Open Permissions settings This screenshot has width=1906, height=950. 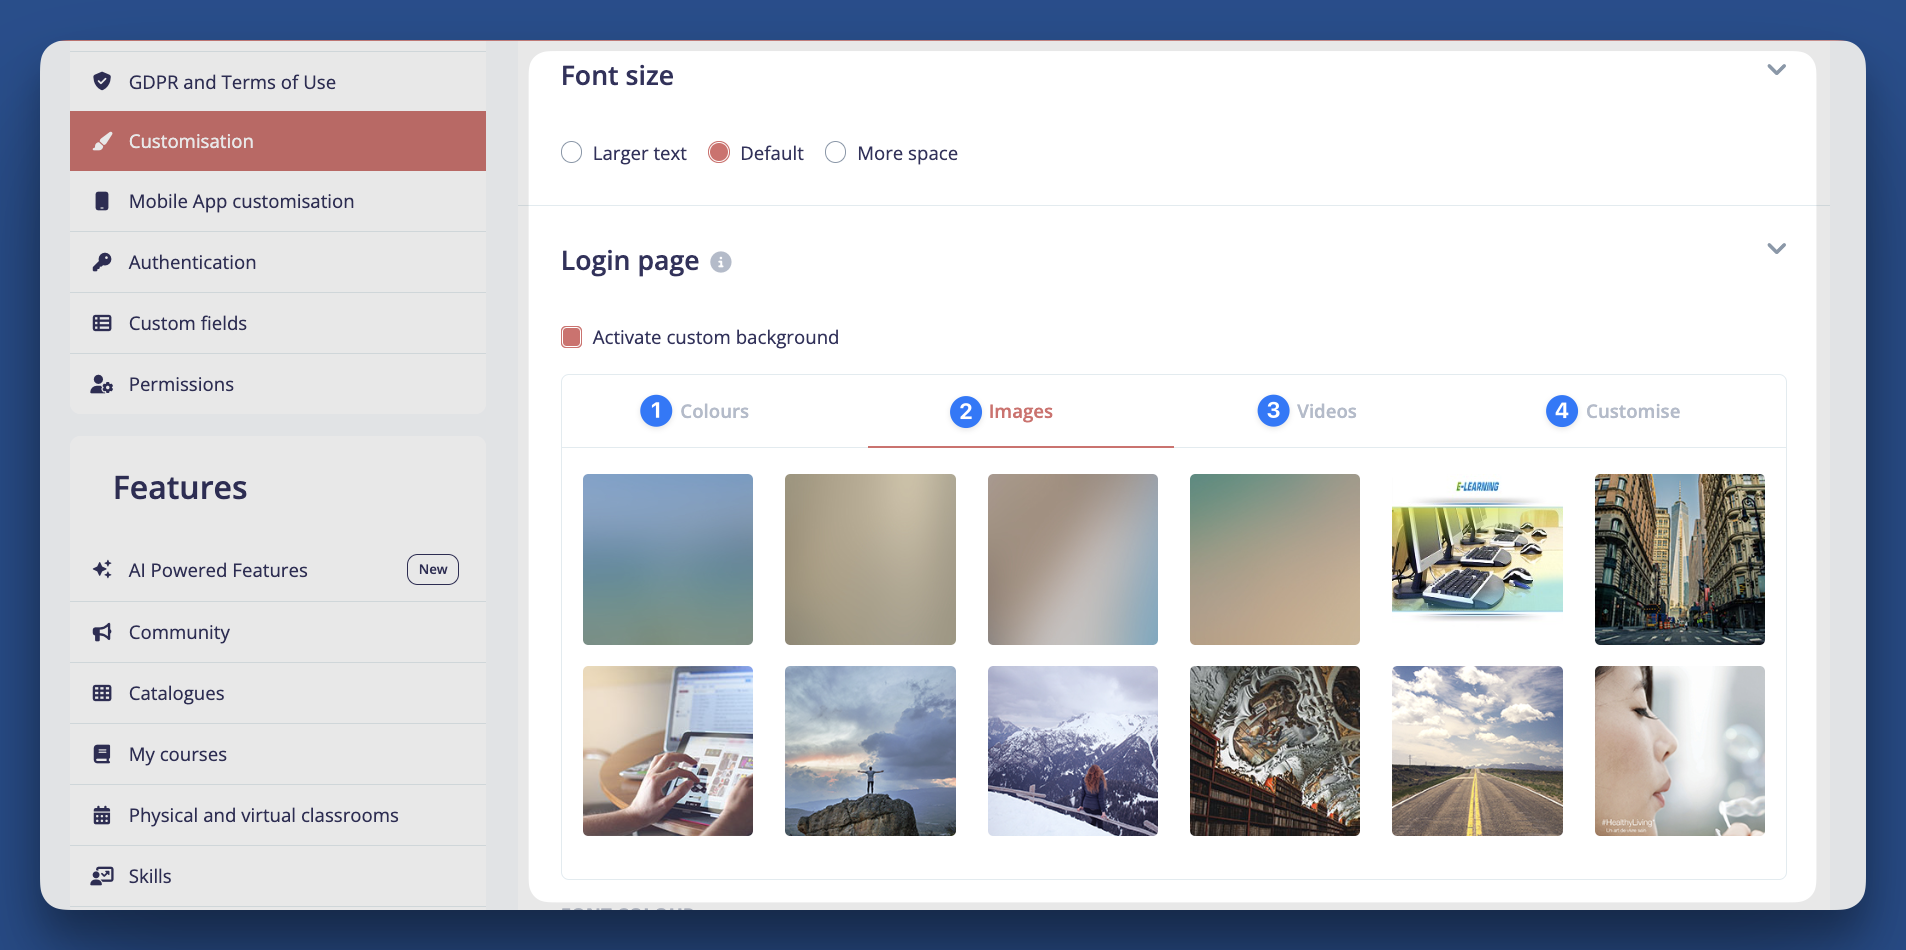tap(278, 384)
